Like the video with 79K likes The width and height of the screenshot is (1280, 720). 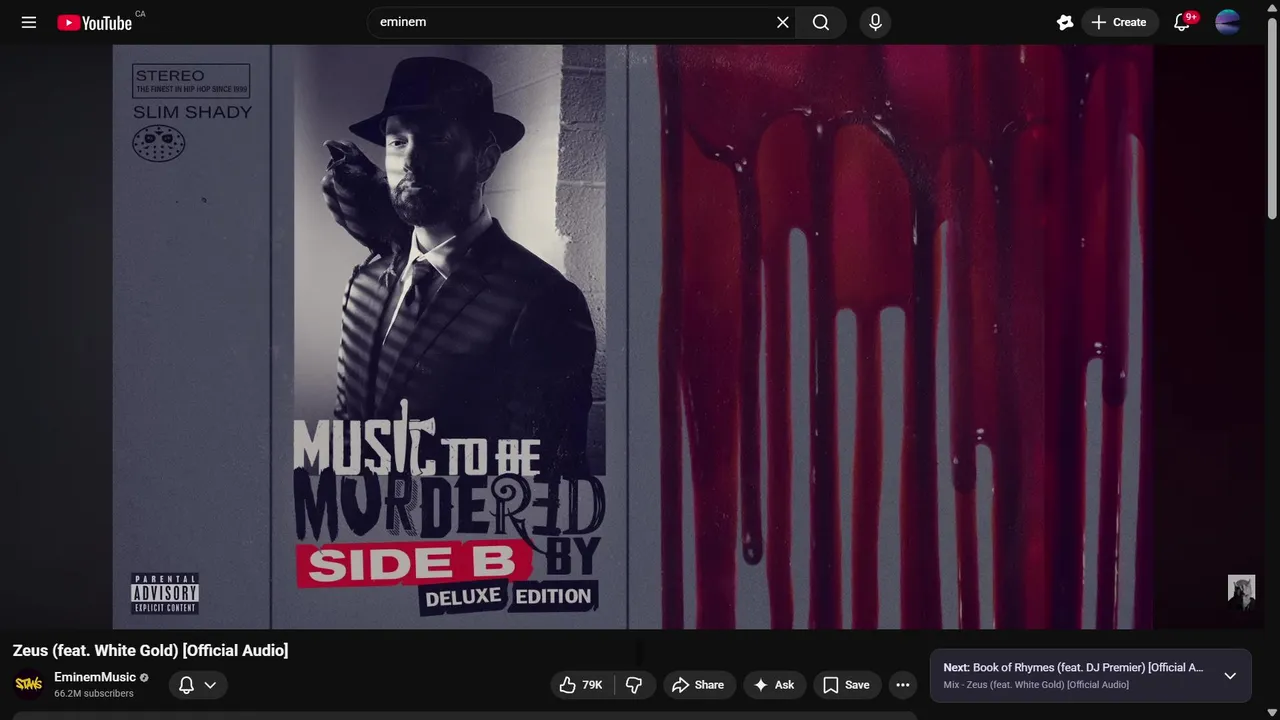click(x=581, y=685)
